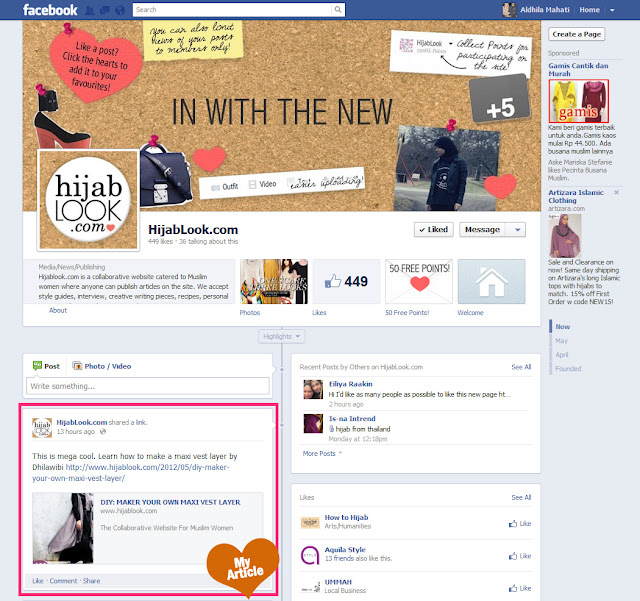Open dropdown arrow next to Message
The width and height of the screenshot is (640, 601).
pos(517,229)
